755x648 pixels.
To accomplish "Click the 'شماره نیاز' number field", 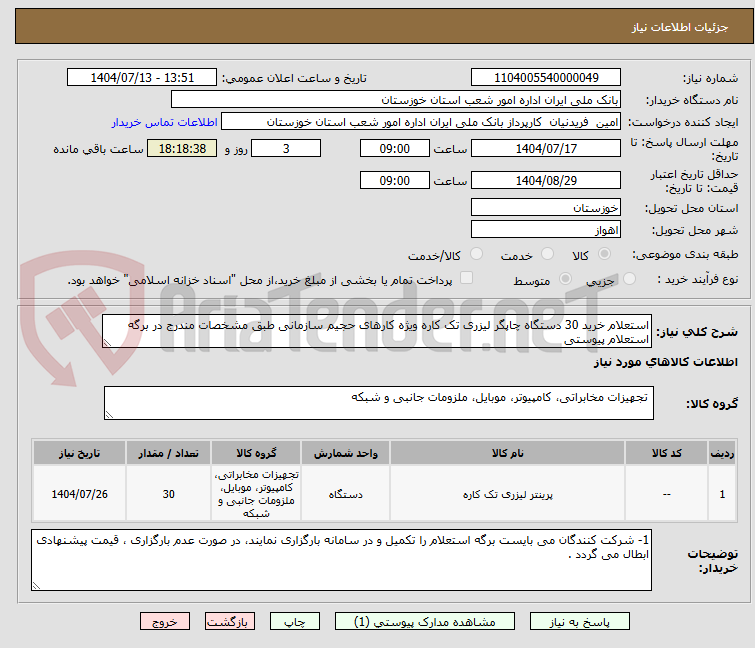I will click(x=546, y=78).
